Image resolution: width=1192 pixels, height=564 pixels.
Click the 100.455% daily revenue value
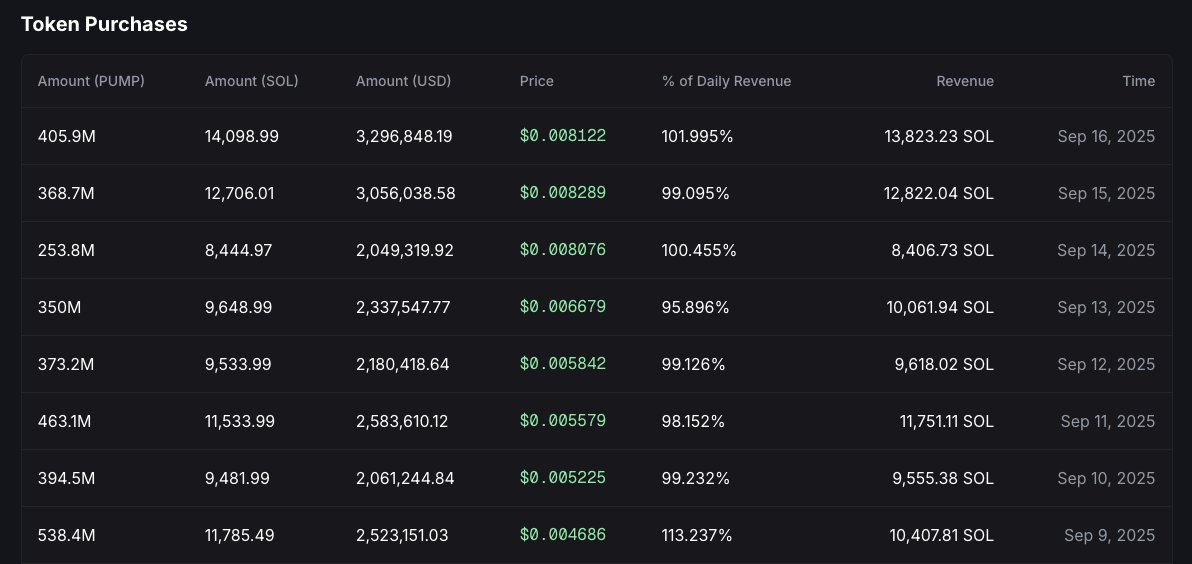pos(699,251)
